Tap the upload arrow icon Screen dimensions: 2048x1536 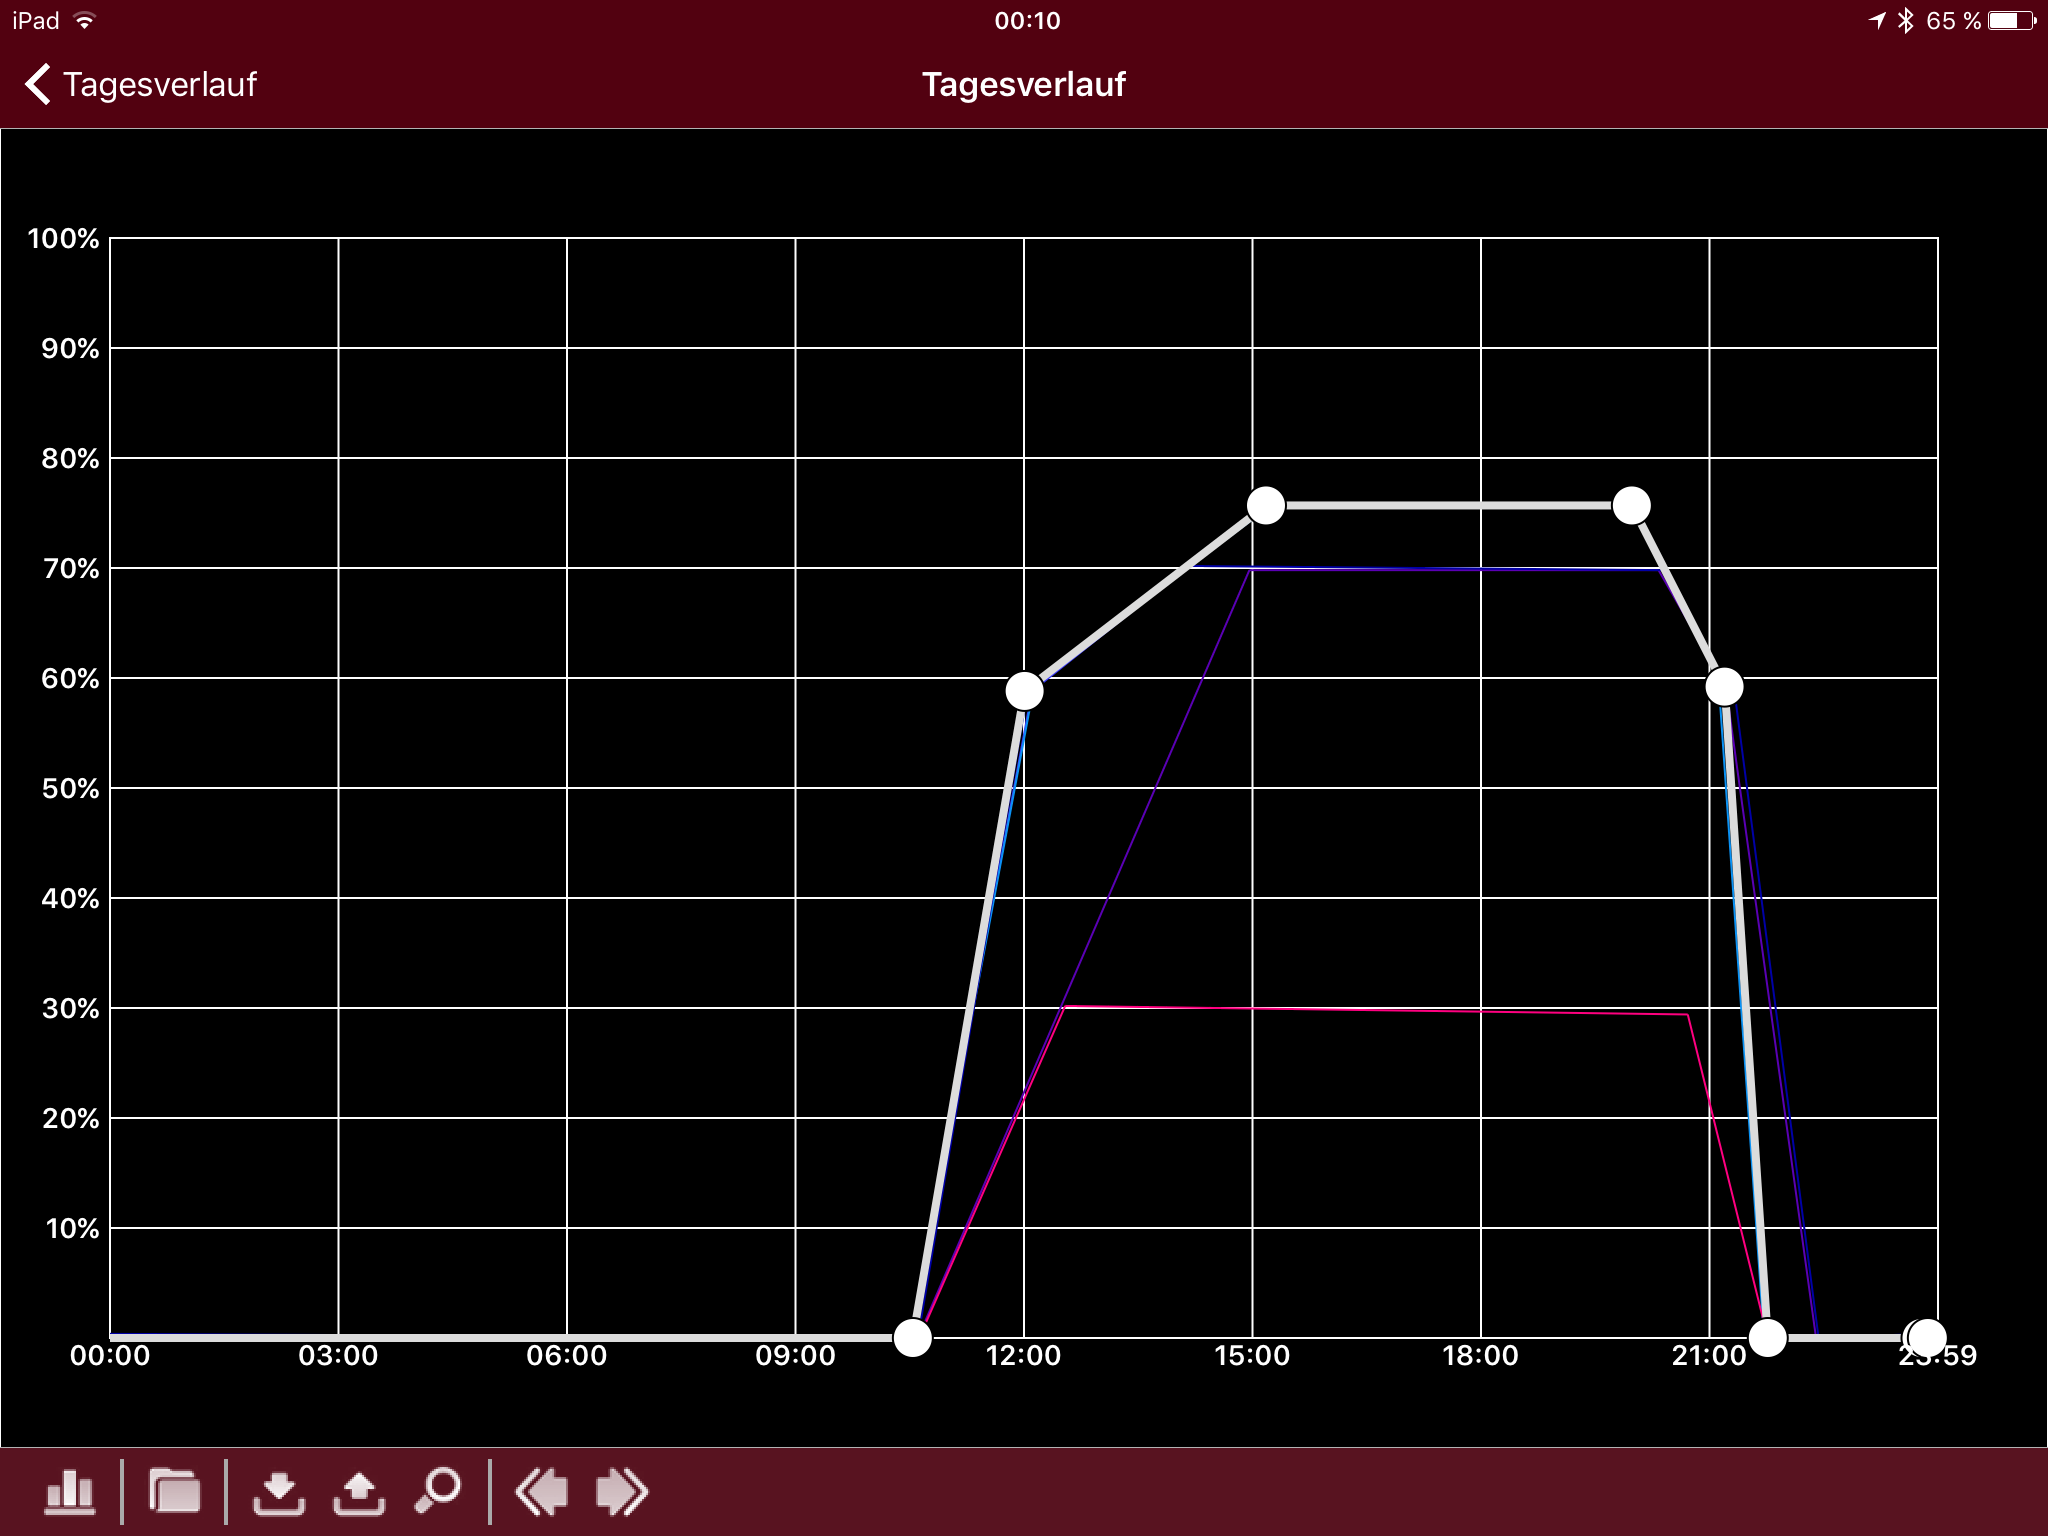pos(358,1492)
